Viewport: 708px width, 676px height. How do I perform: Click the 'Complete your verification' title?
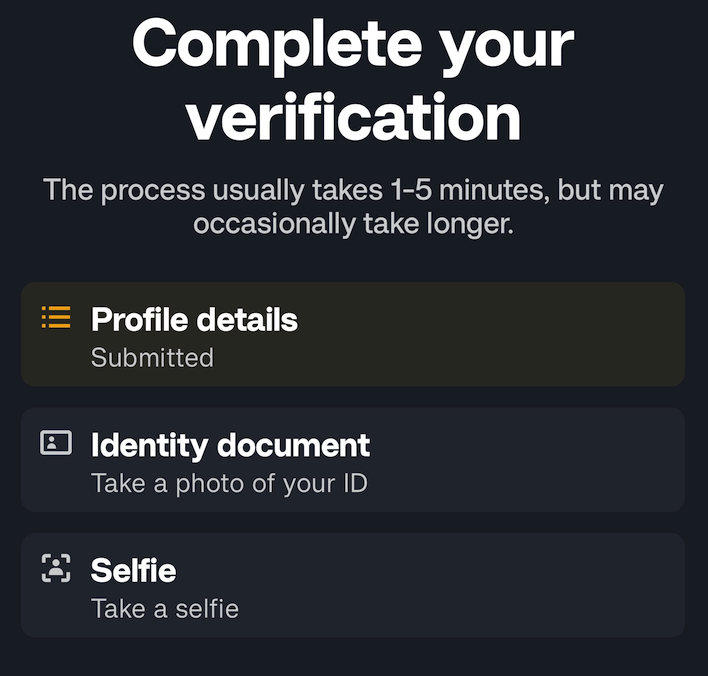click(x=353, y=80)
